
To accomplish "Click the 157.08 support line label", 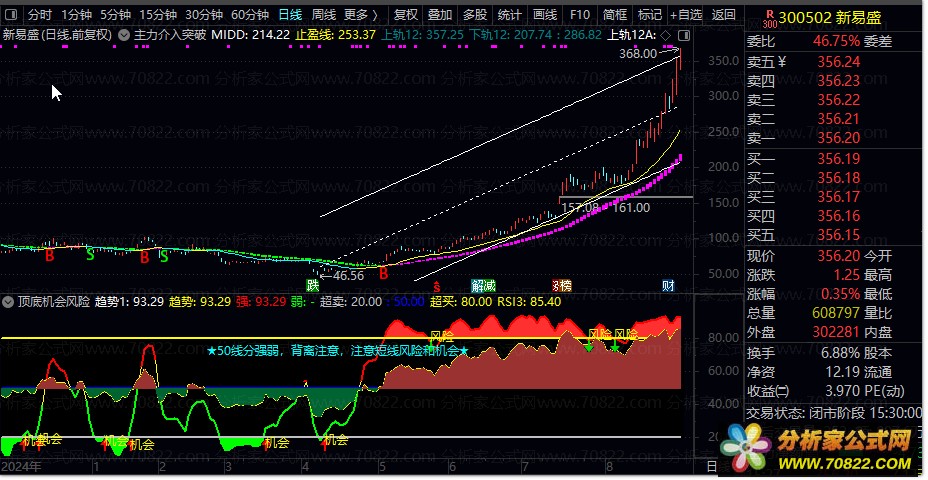I will 579,208.
